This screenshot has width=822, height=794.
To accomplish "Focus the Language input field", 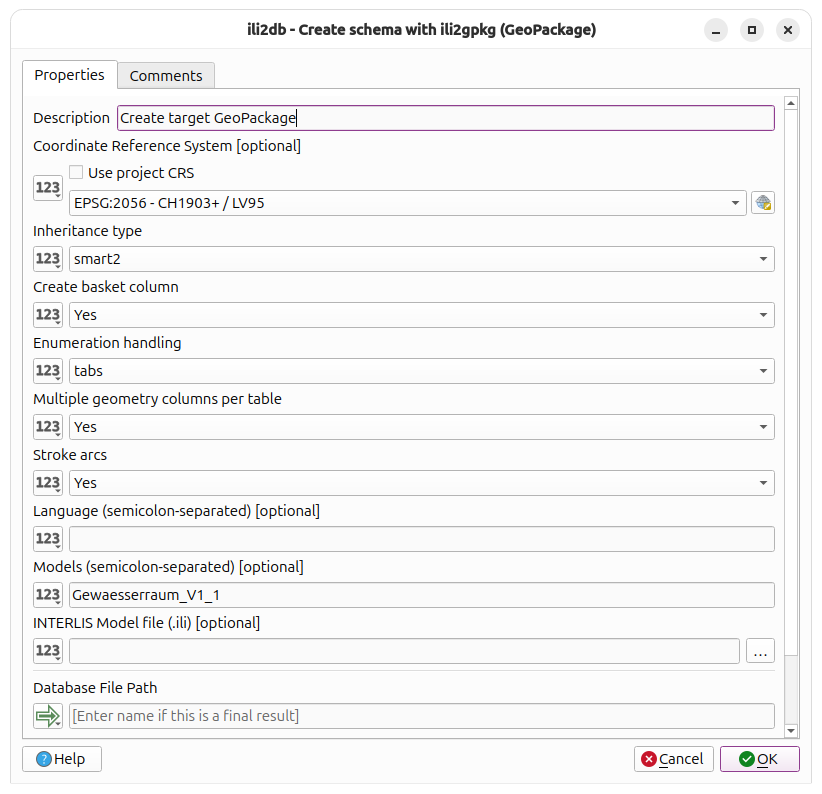I will 421,539.
